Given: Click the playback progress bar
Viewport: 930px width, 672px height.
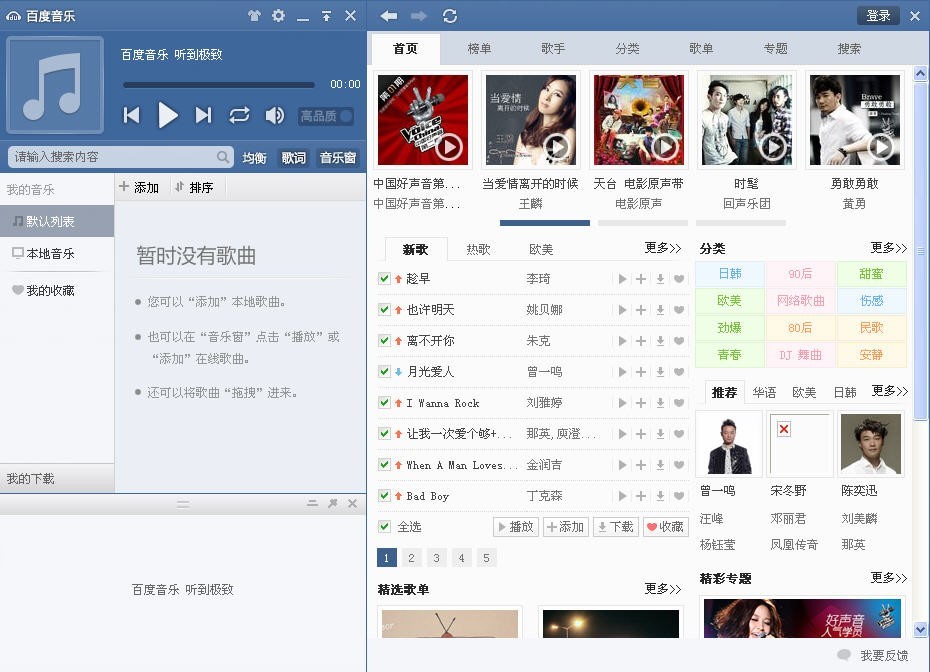Looking at the screenshot, I should pyautogui.click(x=219, y=85).
